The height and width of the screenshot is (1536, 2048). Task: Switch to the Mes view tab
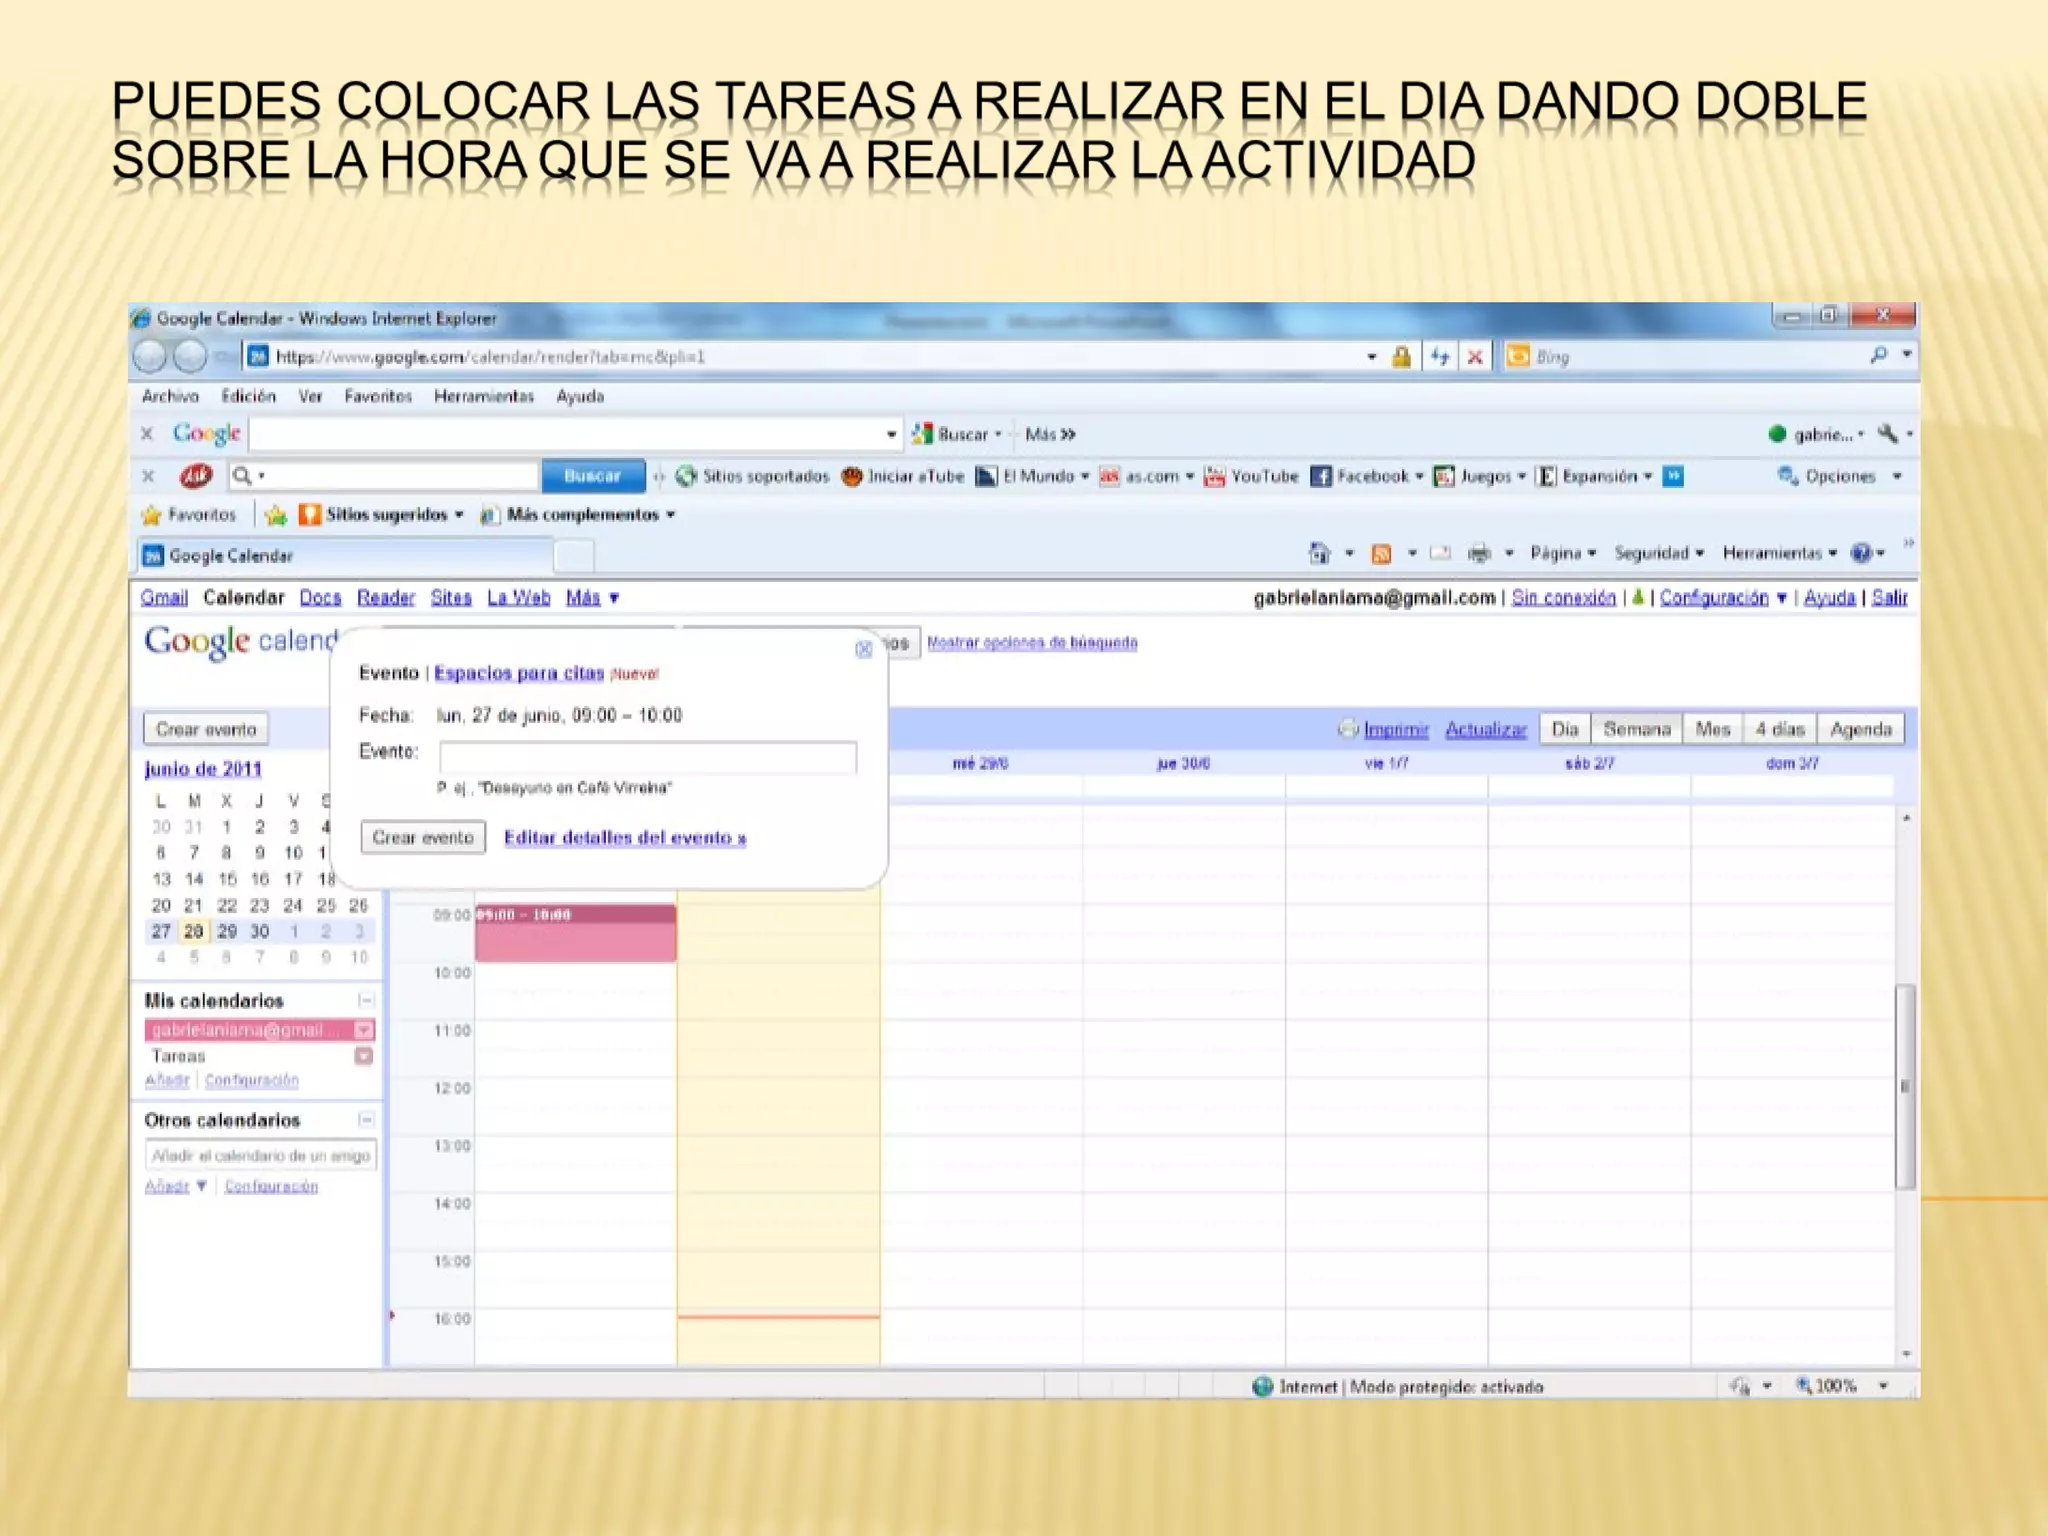point(1712,729)
